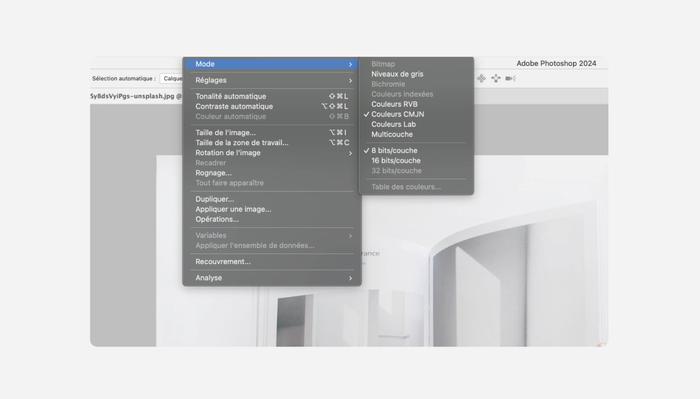
Task: Select Couleurs RVB color mode
Action: tap(416, 104)
